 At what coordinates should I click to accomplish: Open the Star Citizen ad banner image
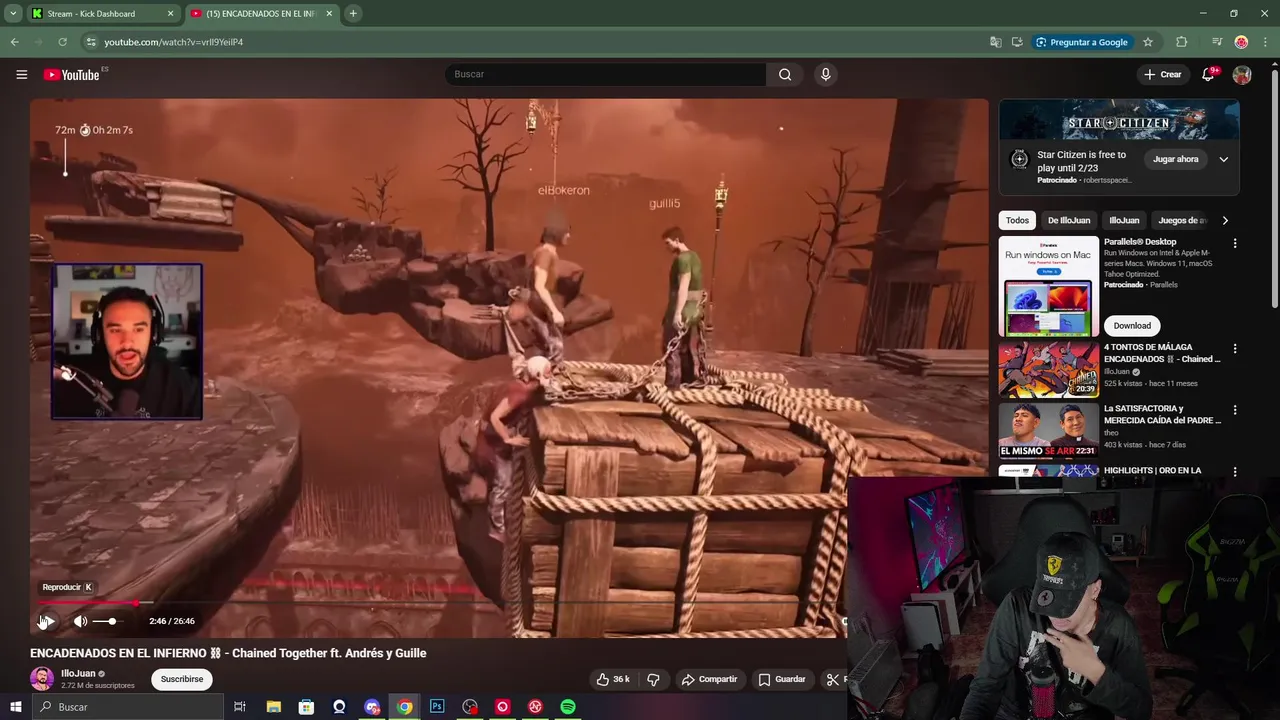tap(1119, 121)
